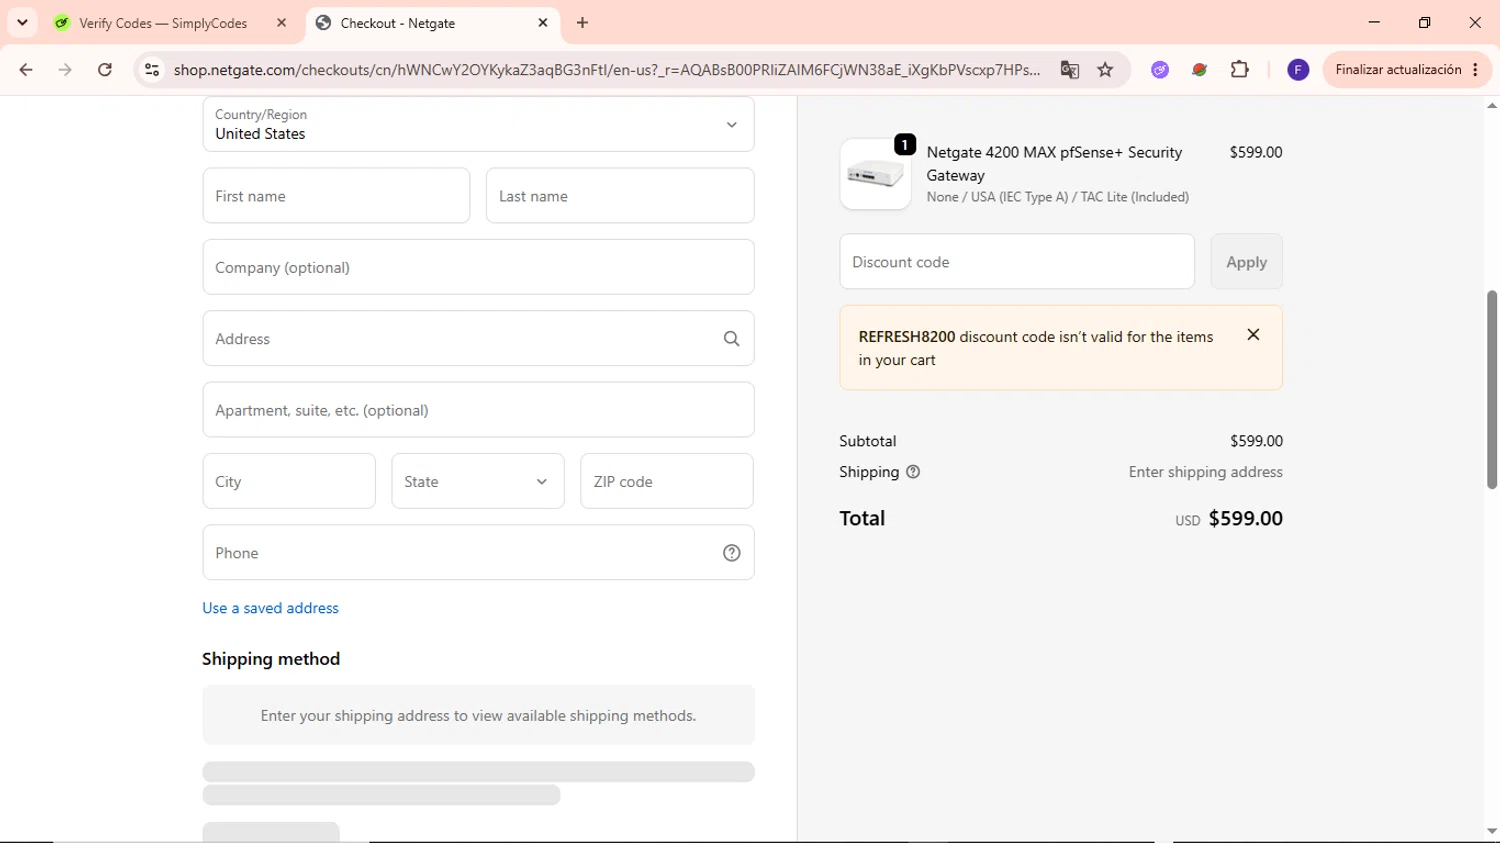This screenshot has width=1500, height=843.
Task: Click the Netgate 4200 MAX product thumbnail
Action: point(875,174)
